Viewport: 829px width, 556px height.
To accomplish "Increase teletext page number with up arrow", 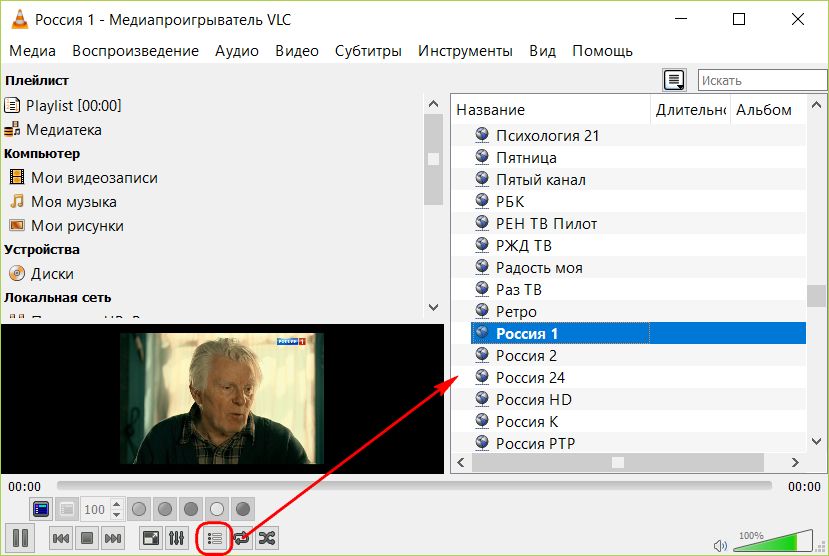I will 117,504.
